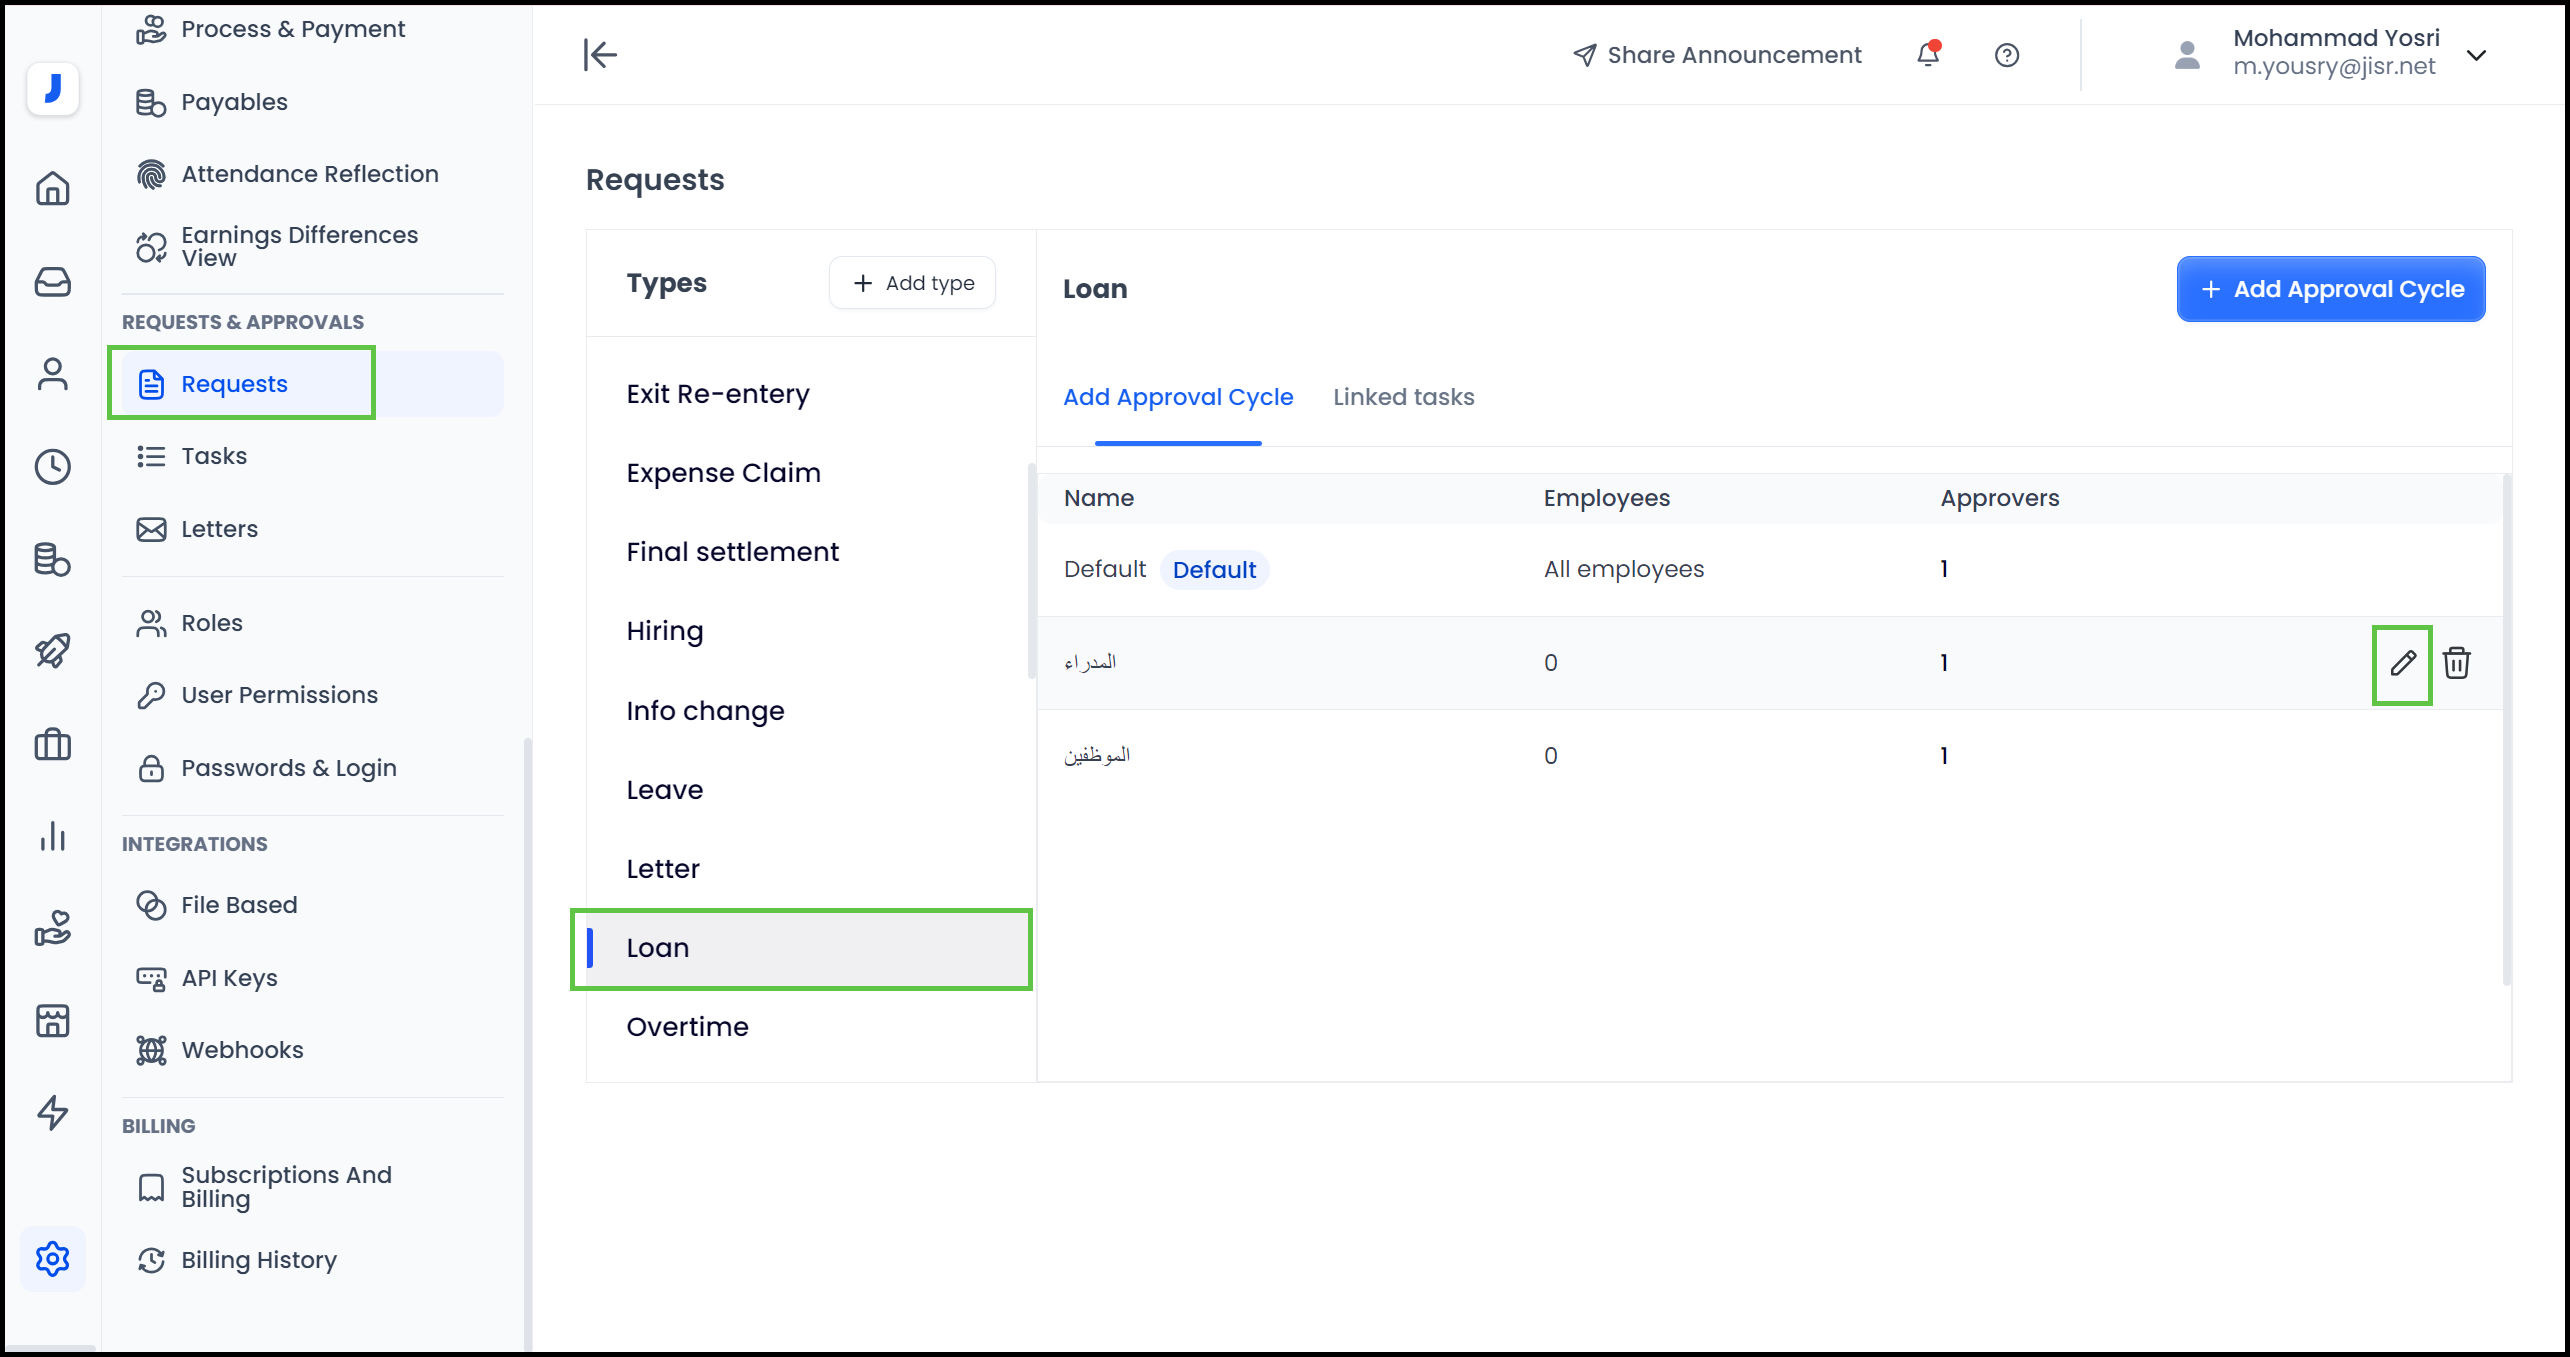Click the settings gear icon in the left rail
The image size is (2570, 1357).
point(52,1258)
